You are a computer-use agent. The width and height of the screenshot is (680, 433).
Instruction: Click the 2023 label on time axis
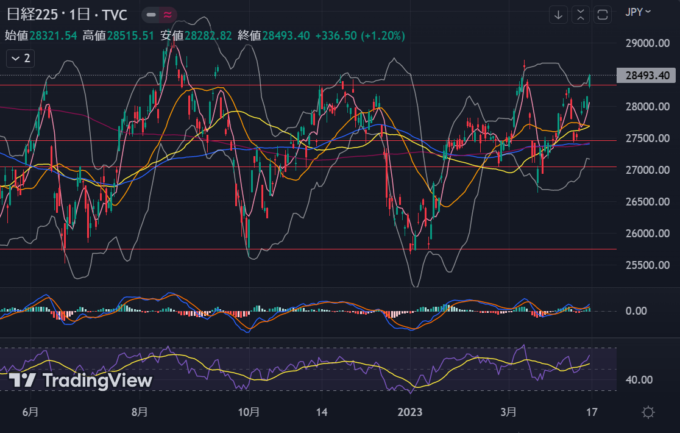pos(413,412)
